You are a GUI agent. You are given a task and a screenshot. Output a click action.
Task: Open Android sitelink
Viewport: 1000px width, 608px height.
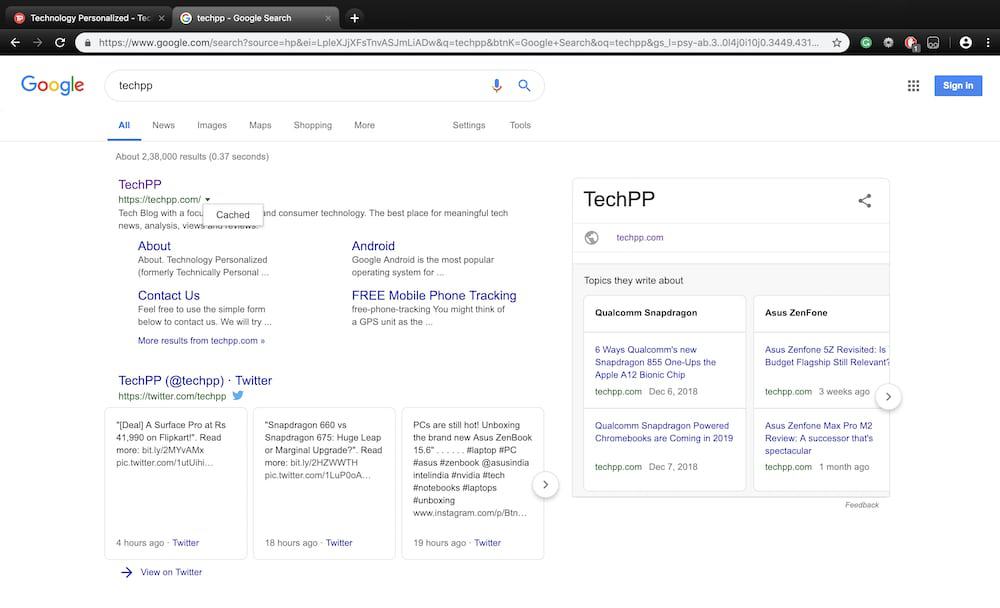click(373, 246)
